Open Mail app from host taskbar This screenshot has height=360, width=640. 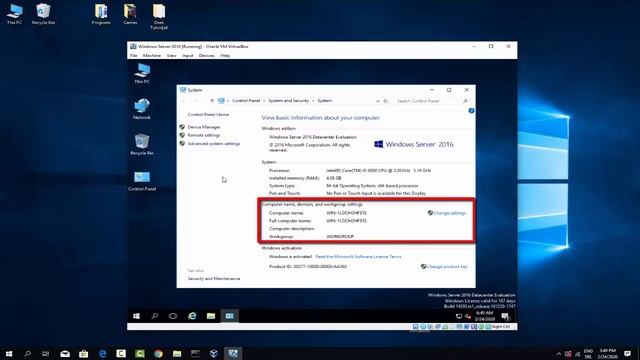pos(65,353)
